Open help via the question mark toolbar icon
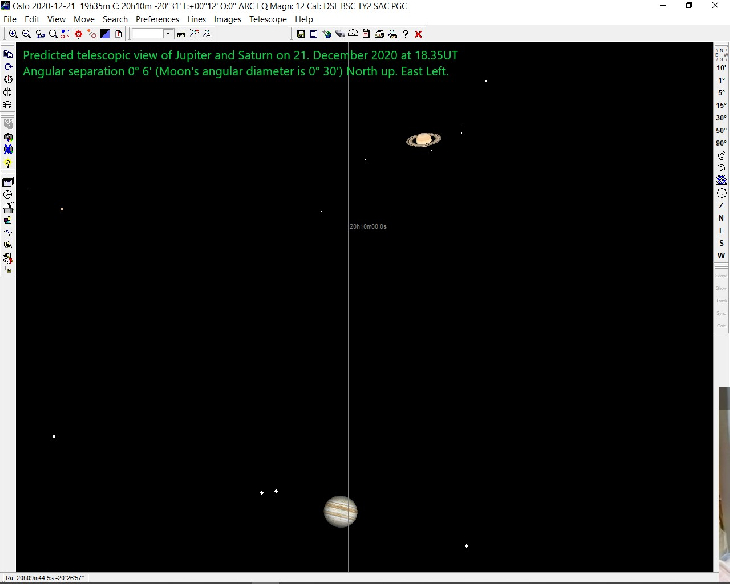730x584 pixels. pos(405,33)
